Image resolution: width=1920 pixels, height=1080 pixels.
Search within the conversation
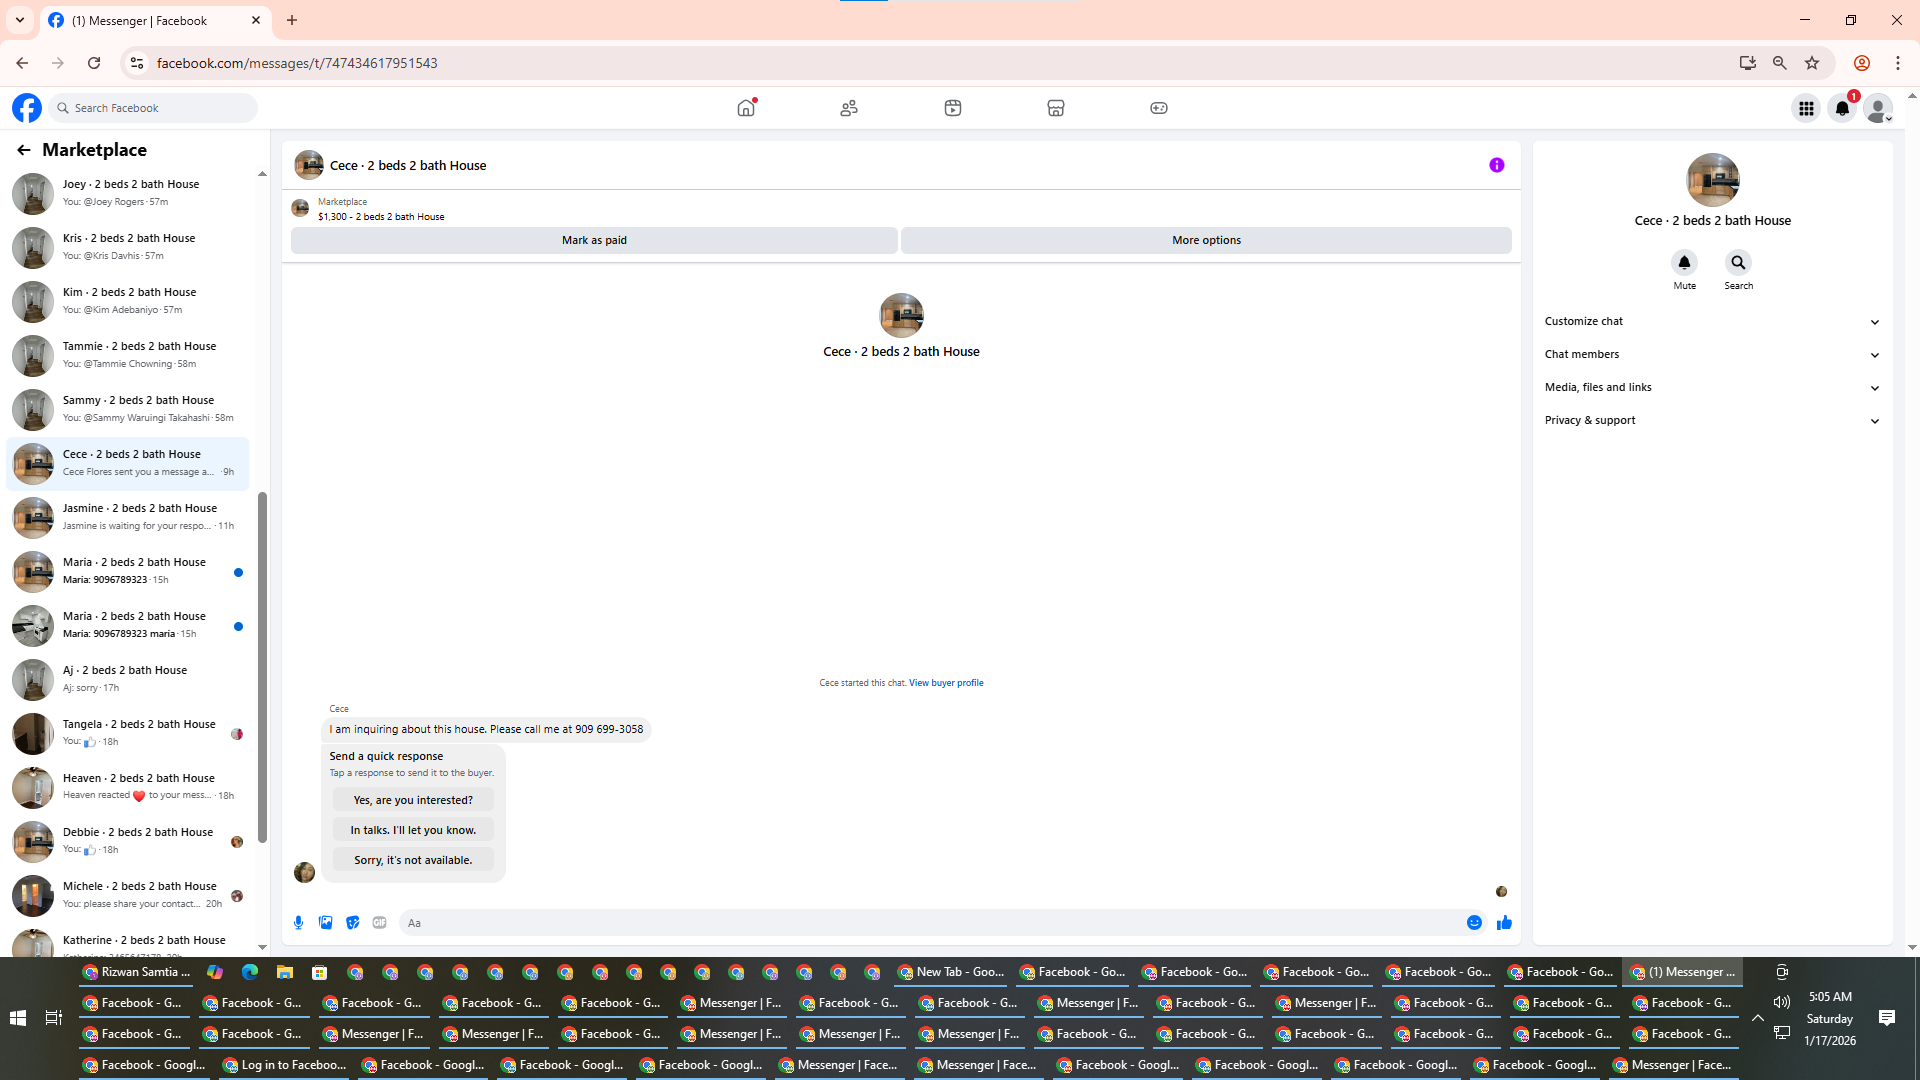coord(1738,263)
